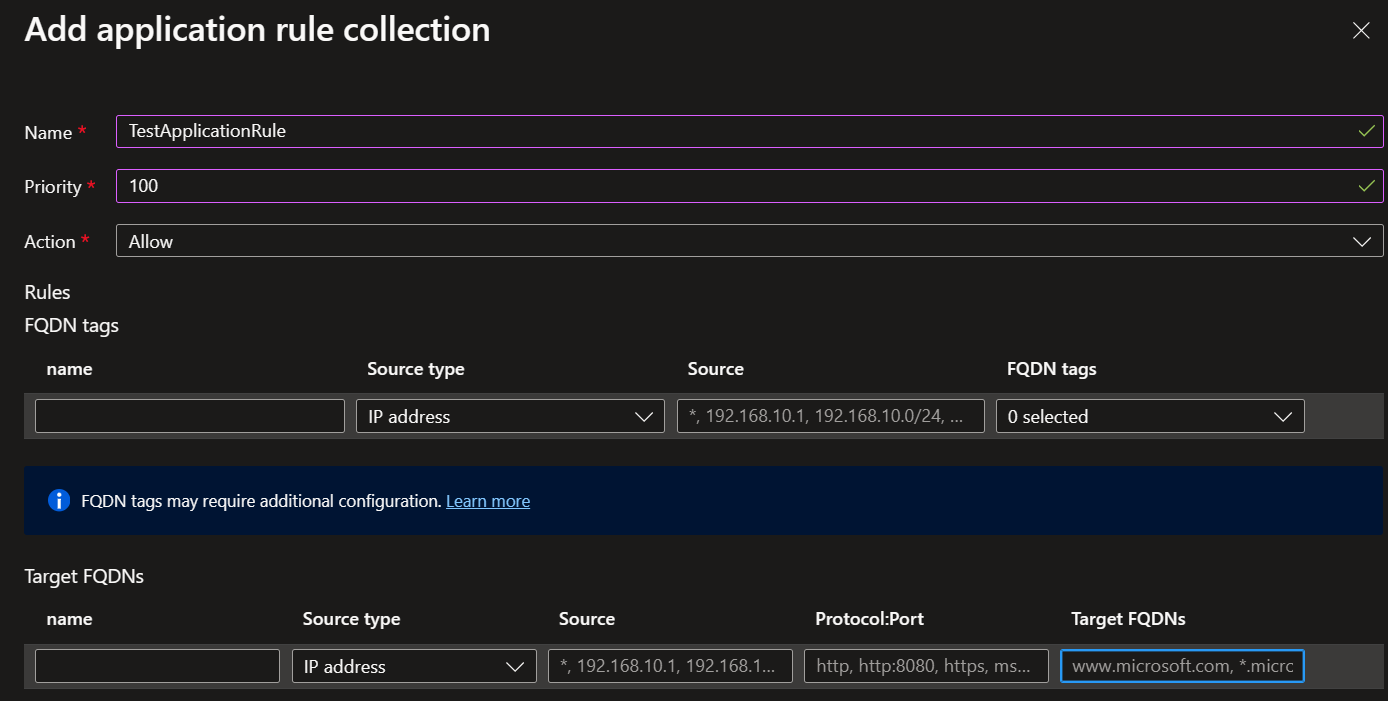Screen dimensions: 1388x701
Task: Click the green checkmark in Name field
Action: tap(1366, 131)
